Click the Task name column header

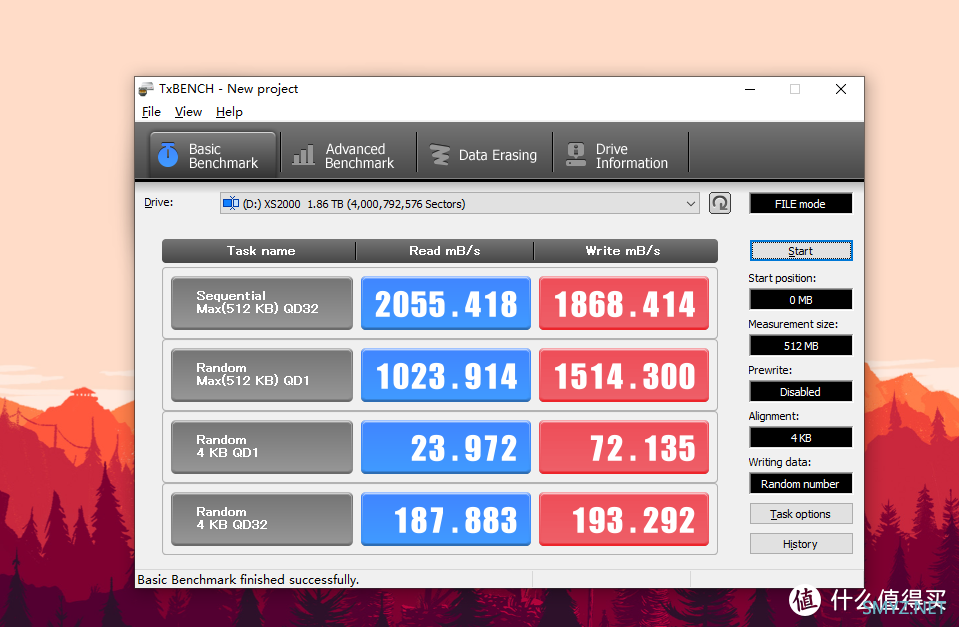point(259,251)
